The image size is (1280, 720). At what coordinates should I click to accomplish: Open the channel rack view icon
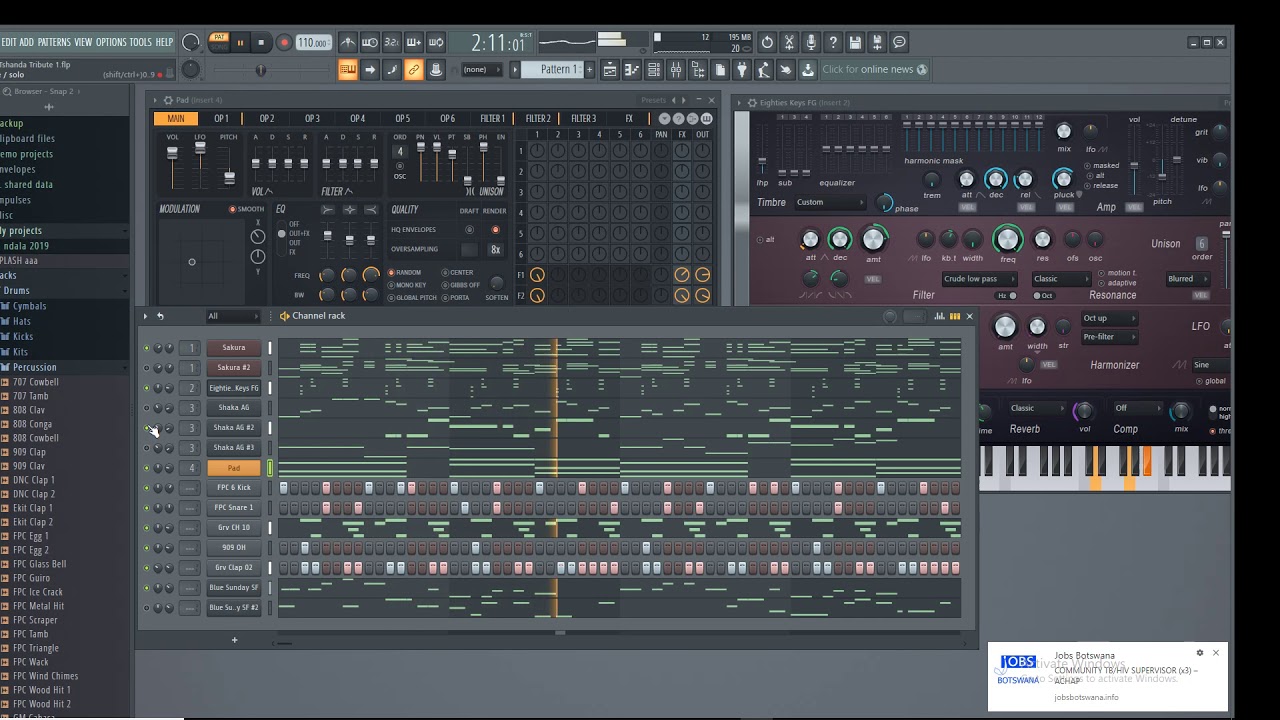tap(654, 69)
